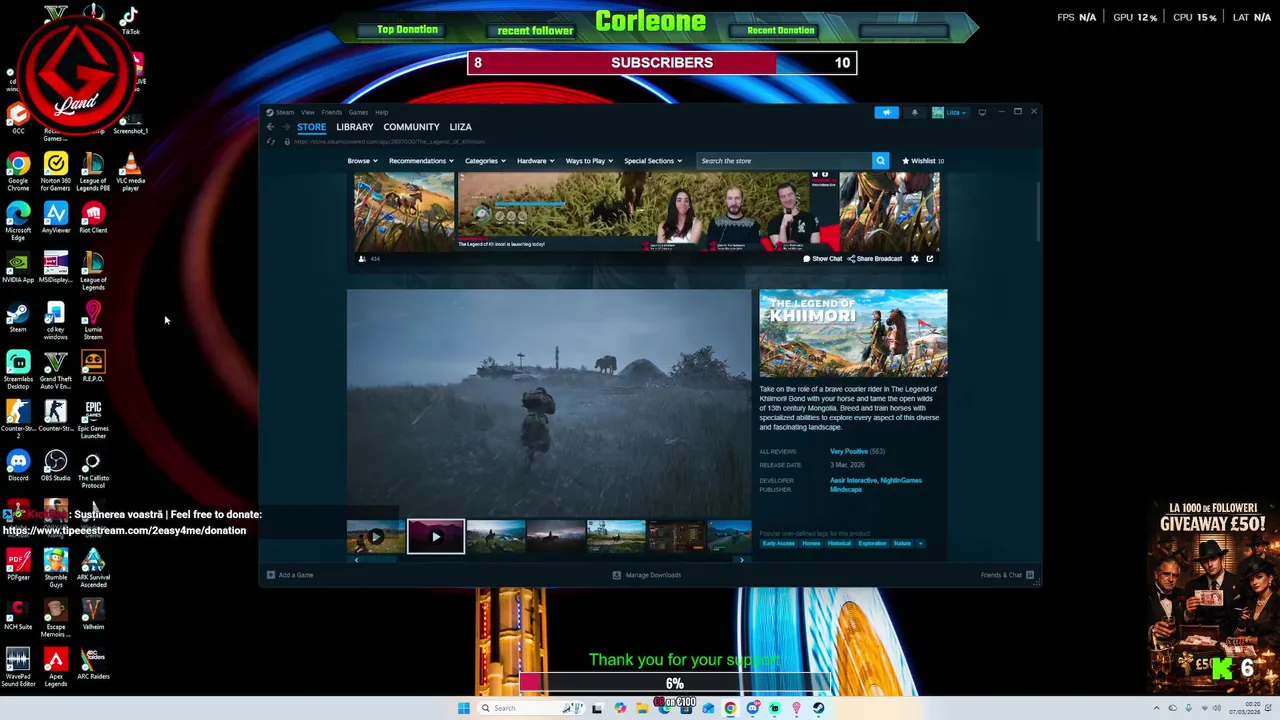Open the Categories dropdown
Viewport: 1280px width, 720px height.
tap(485, 161)
